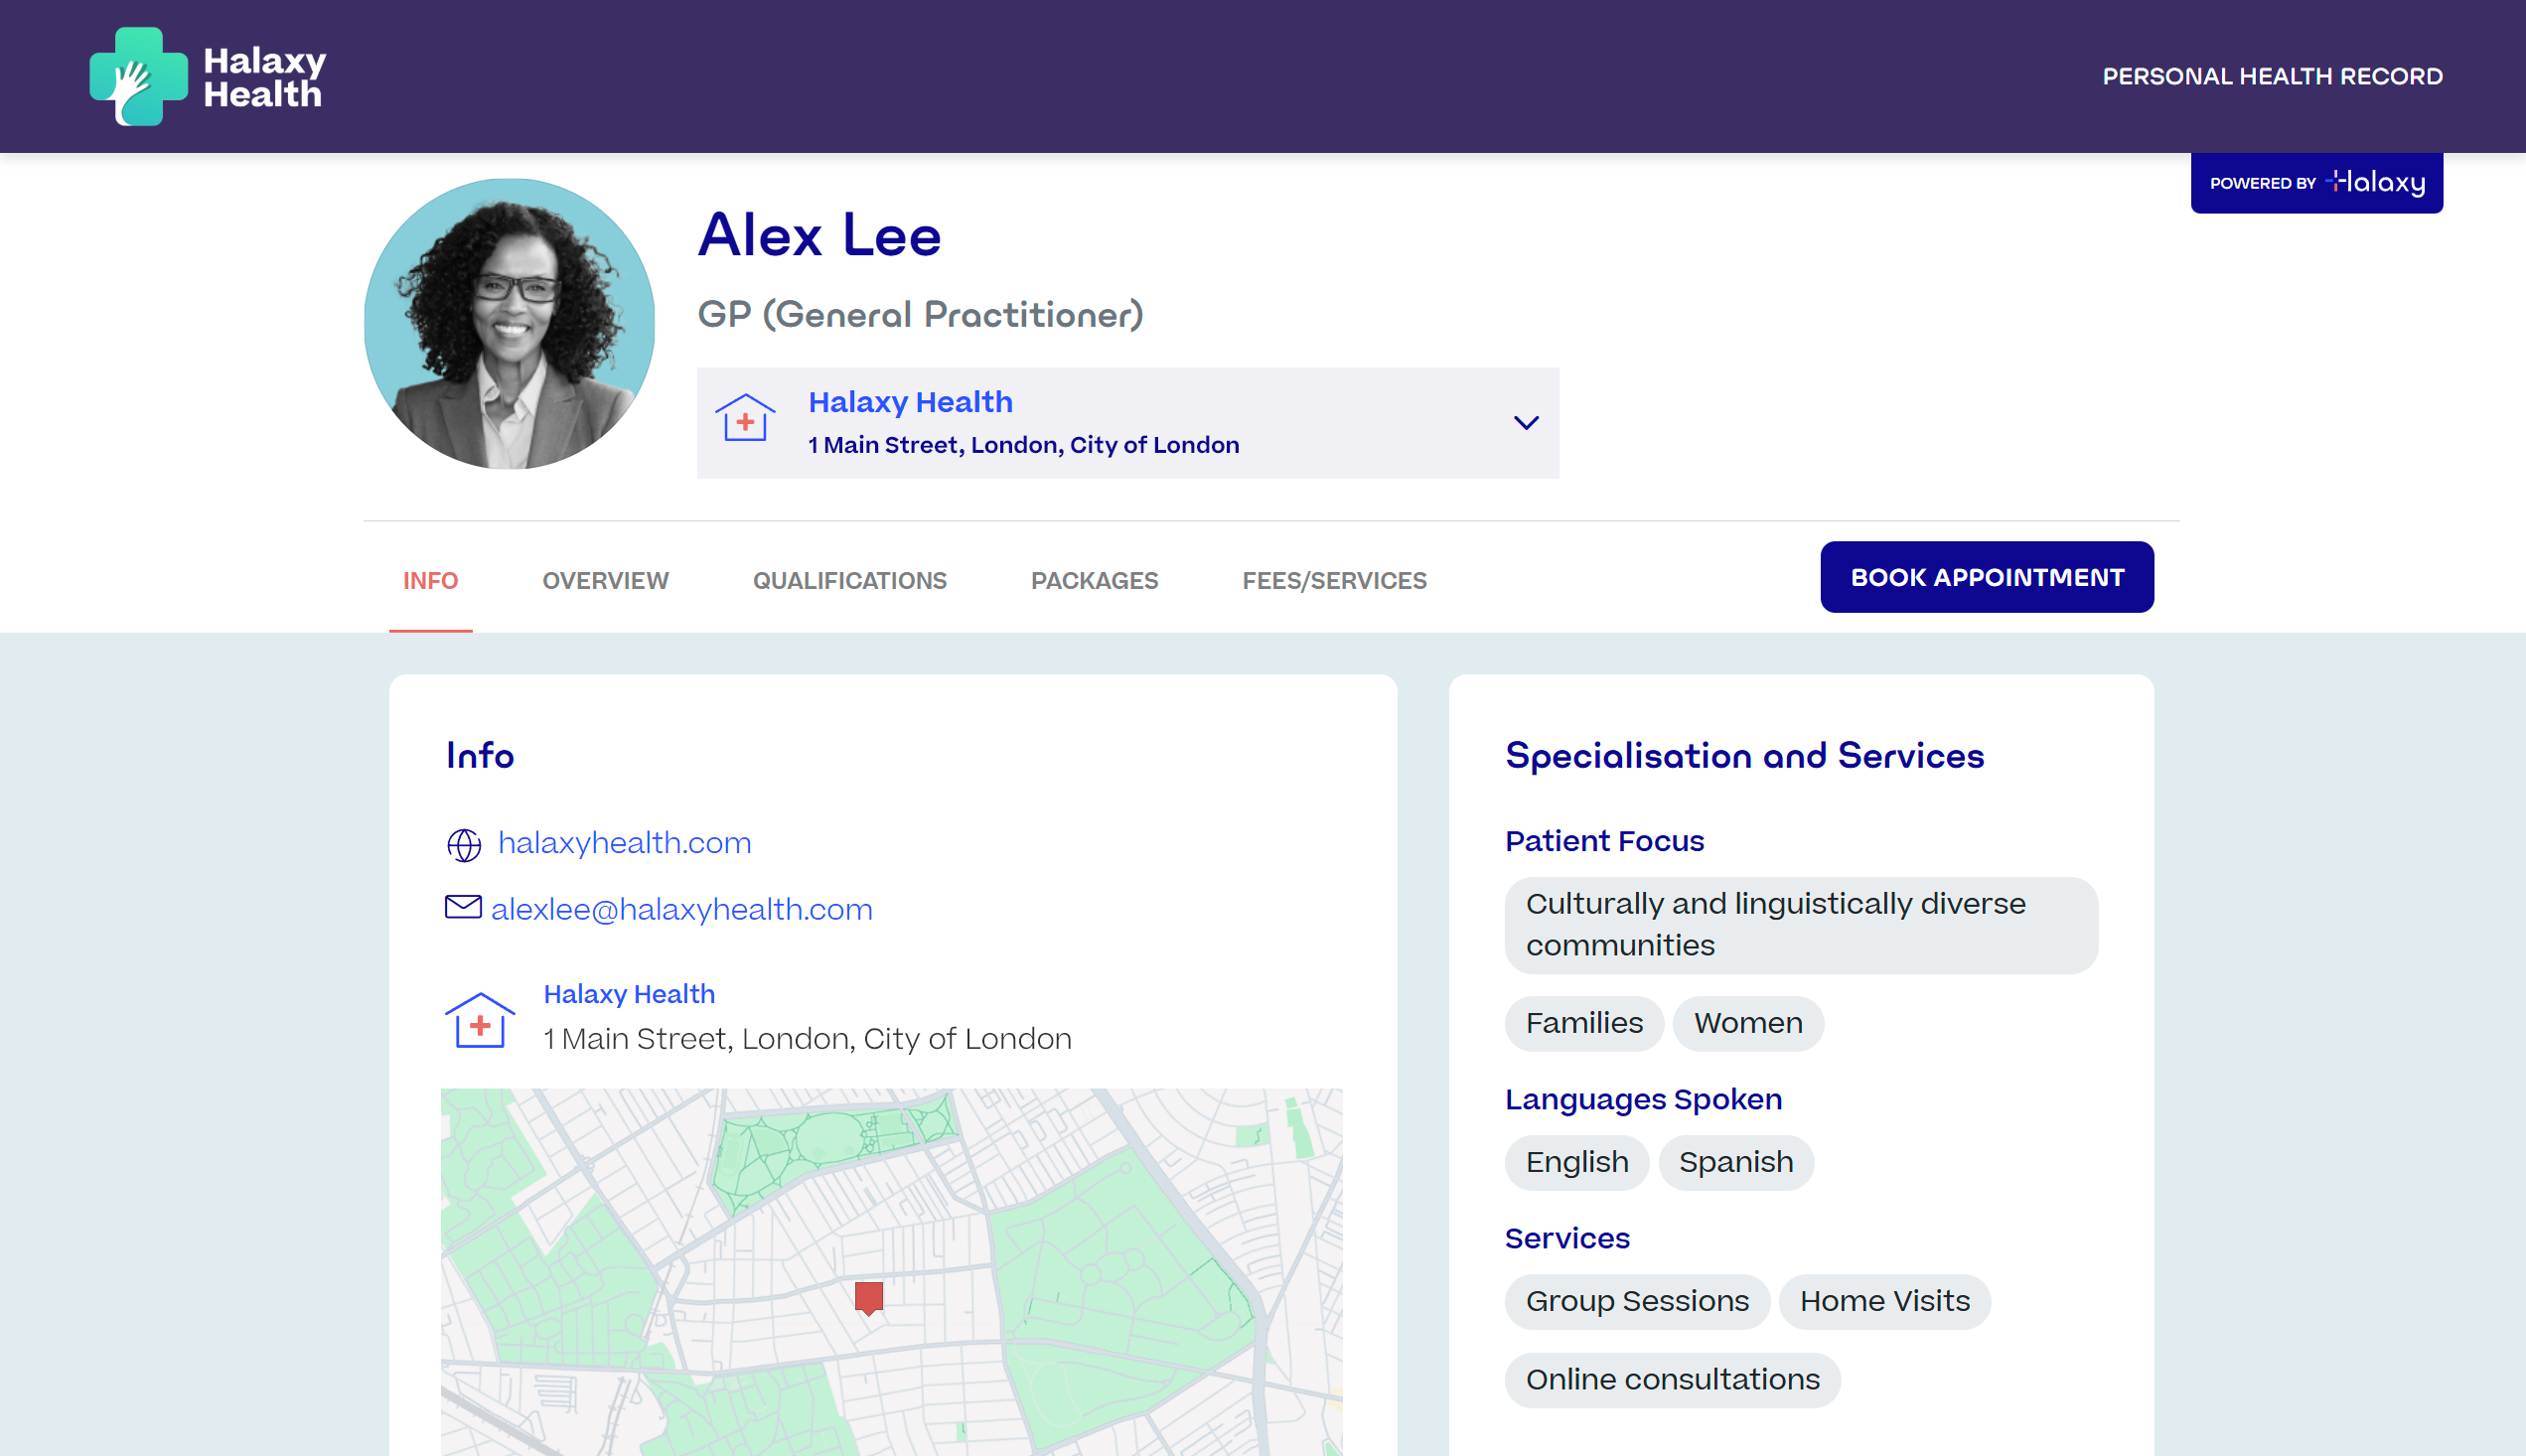Click the clinic house icon in location selector

pos(745,419)
